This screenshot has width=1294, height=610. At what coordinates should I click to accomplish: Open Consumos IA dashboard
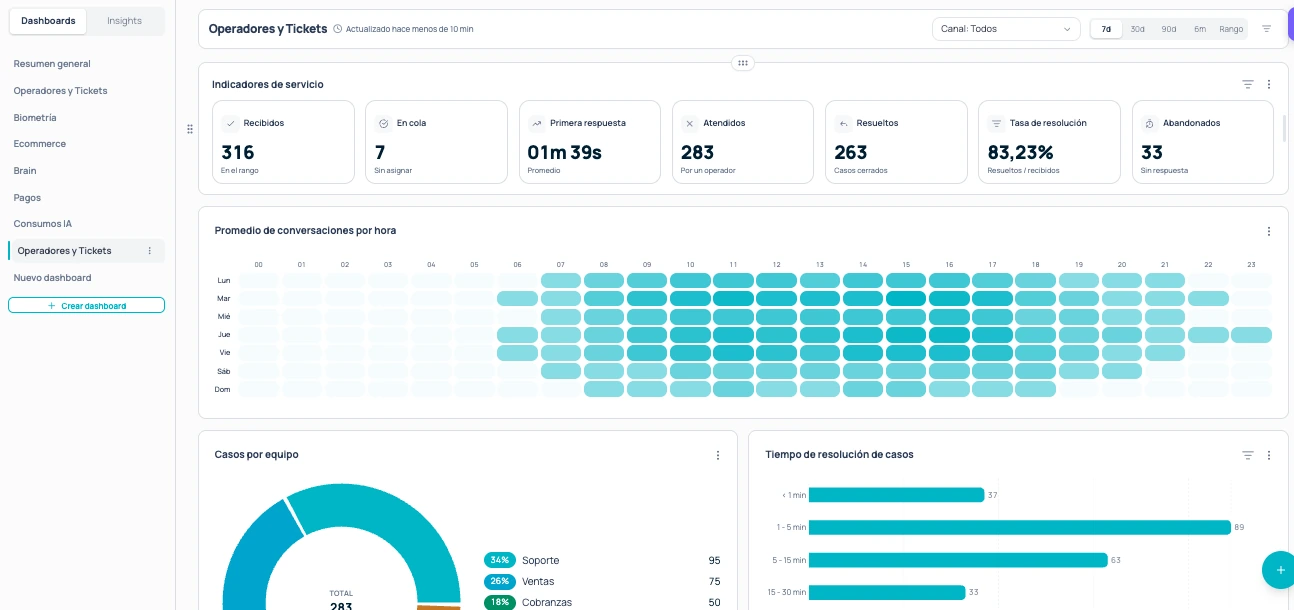pos(43,224)
